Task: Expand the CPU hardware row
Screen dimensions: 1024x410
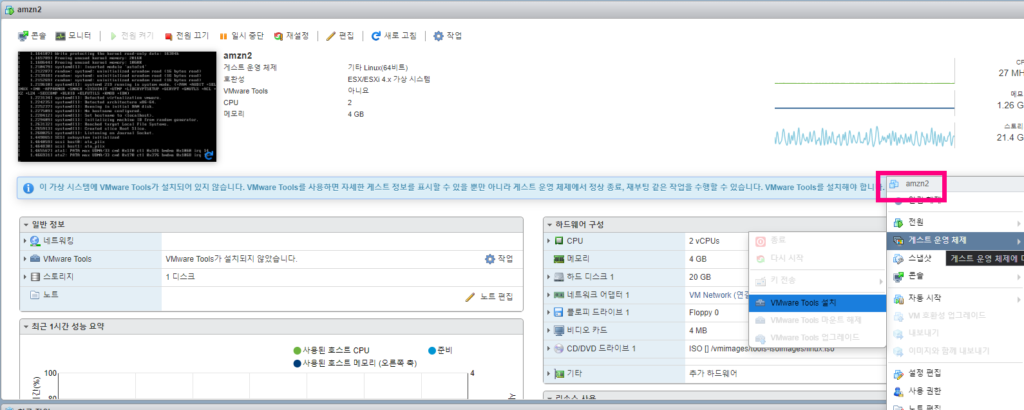Action: tap(549, 241)
